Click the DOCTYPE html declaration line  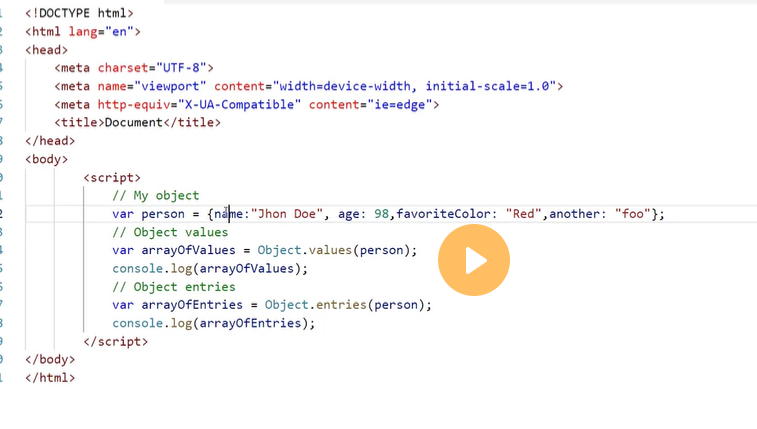point(79,13)
